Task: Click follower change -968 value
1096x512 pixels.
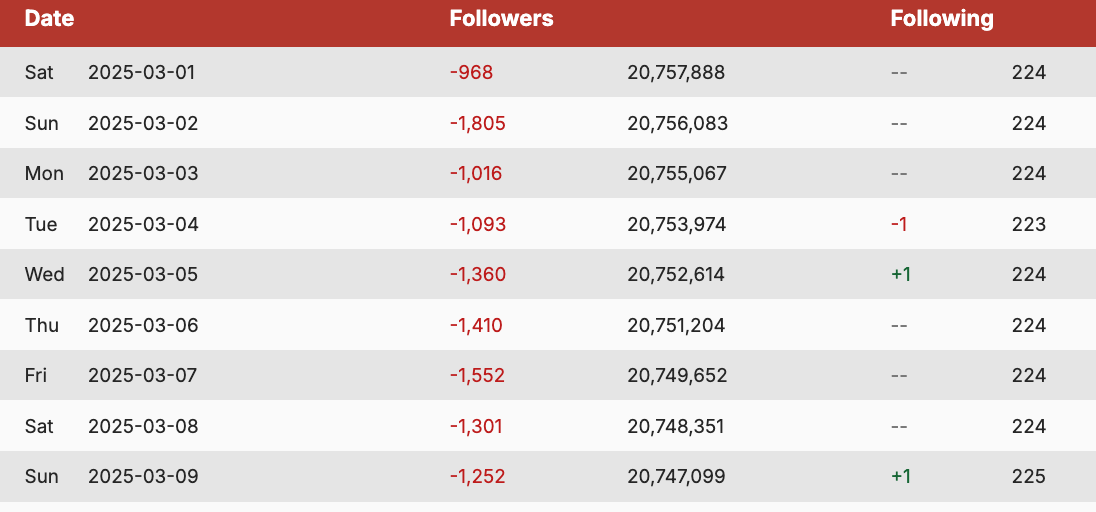Action: [x=471, y=72]
